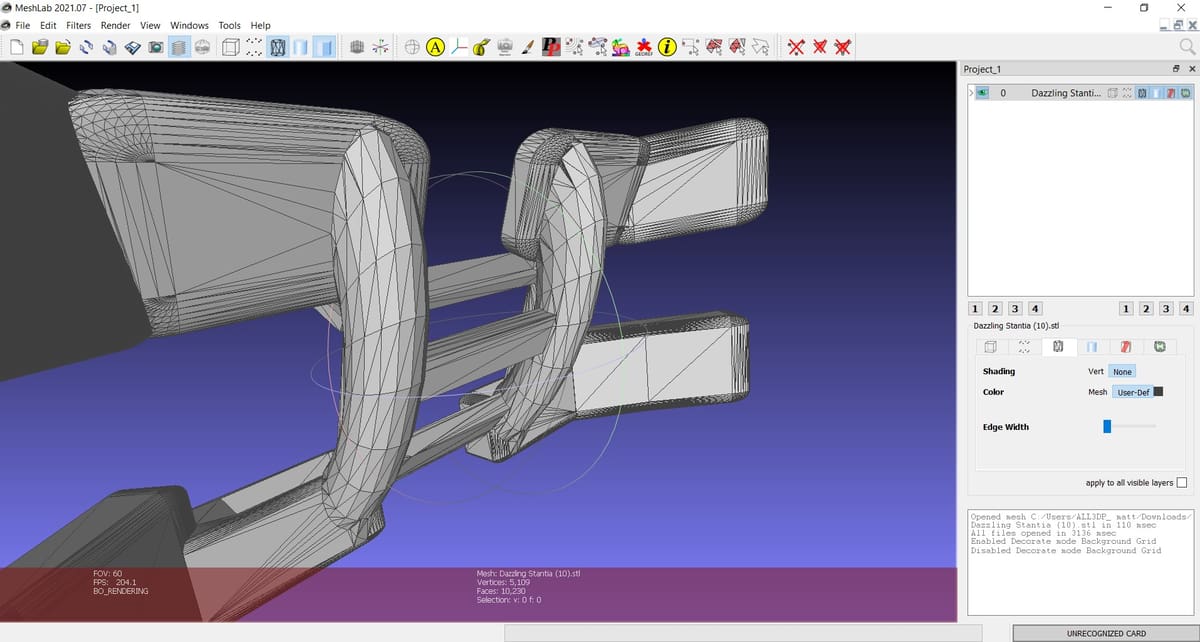Toggle orthographic camera icon
1200x642 pixels.
357,47
